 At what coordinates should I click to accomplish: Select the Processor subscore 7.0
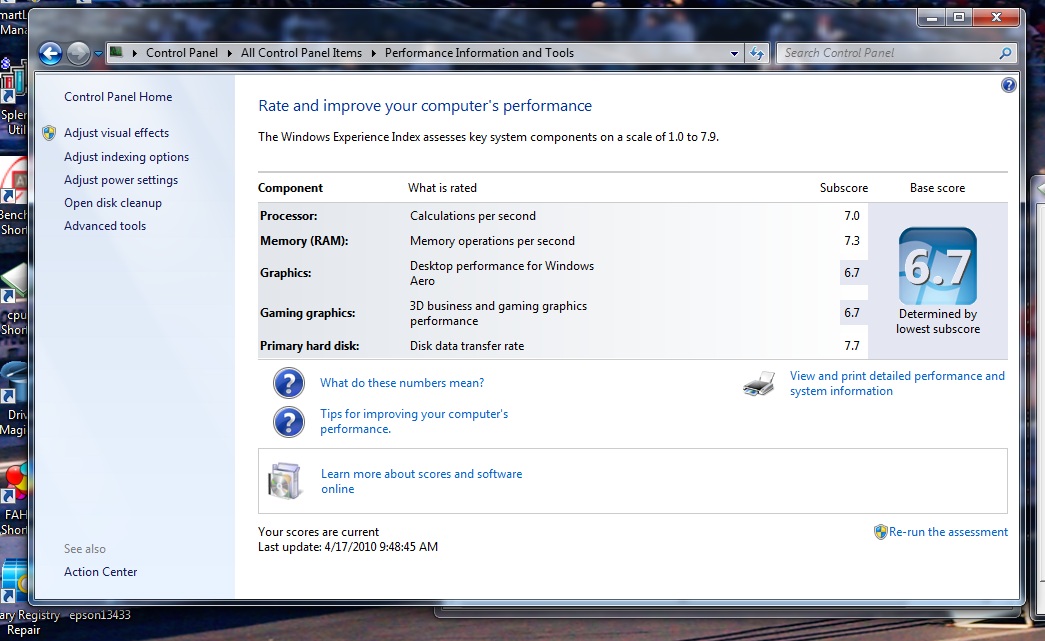point(852,216)
